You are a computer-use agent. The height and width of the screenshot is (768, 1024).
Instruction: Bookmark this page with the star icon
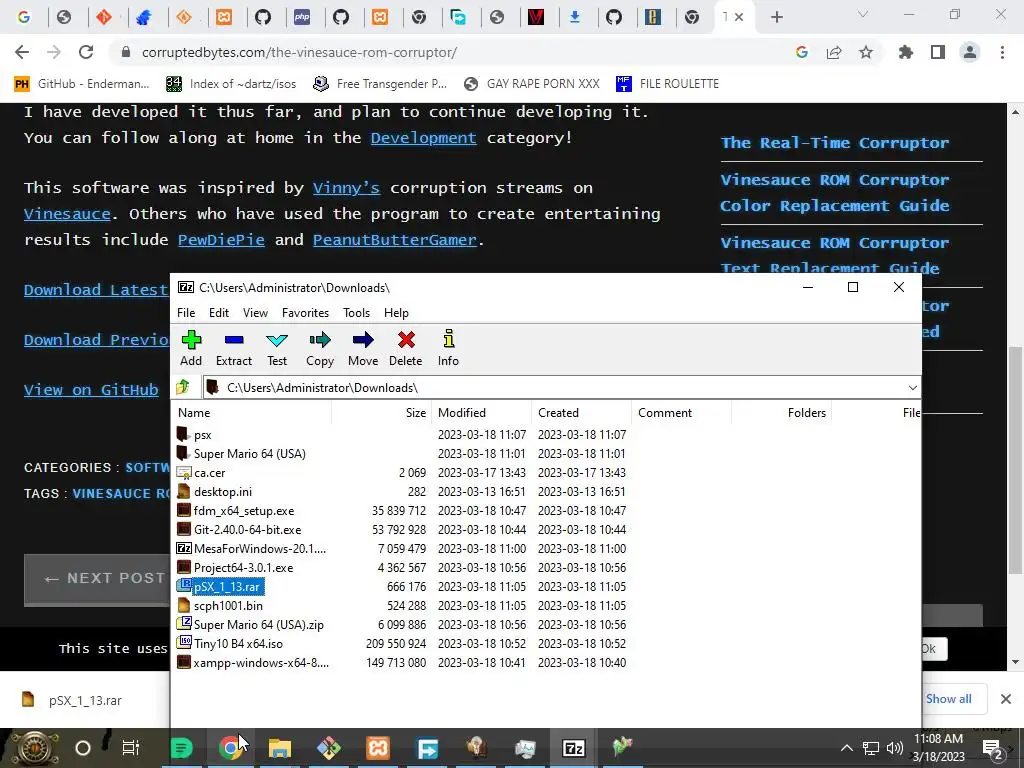point(866,52)
